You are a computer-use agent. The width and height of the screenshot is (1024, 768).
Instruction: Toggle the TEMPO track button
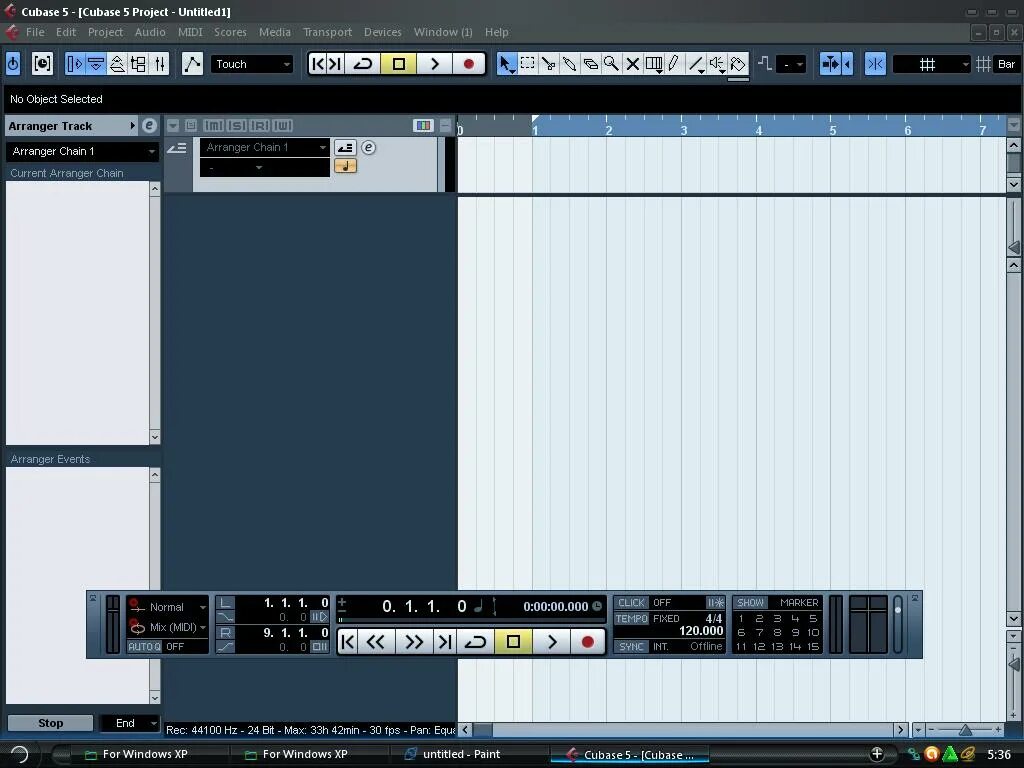tap(632, 618)
